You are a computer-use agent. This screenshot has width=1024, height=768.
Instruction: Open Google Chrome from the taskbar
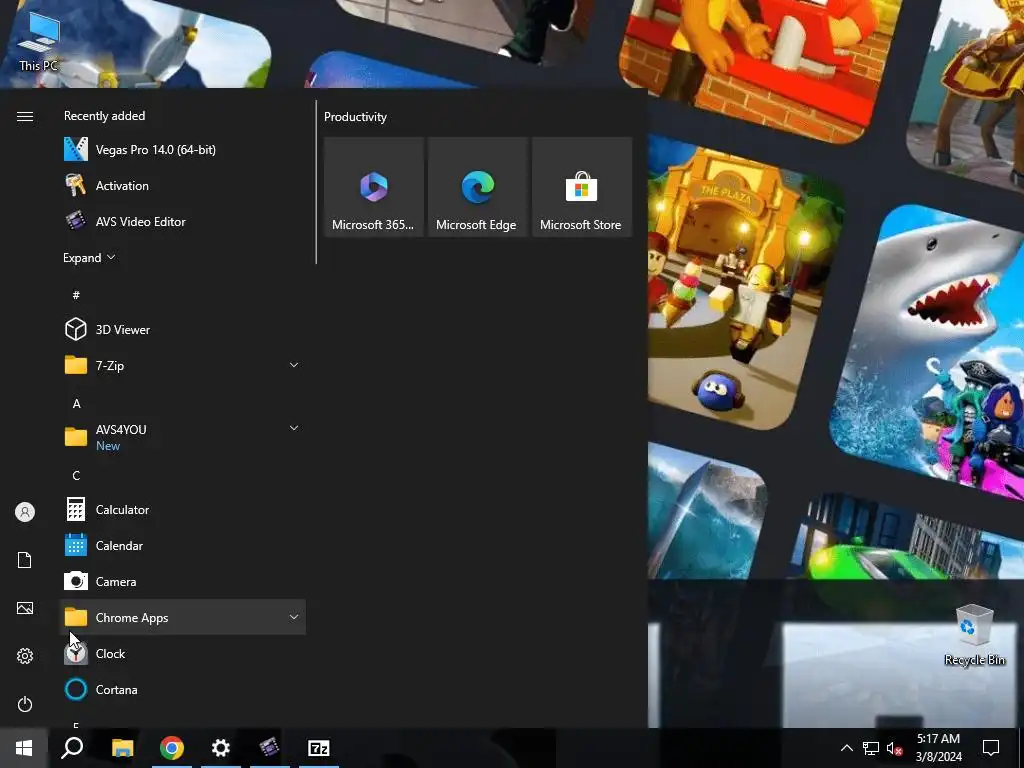tap(172, 748)
